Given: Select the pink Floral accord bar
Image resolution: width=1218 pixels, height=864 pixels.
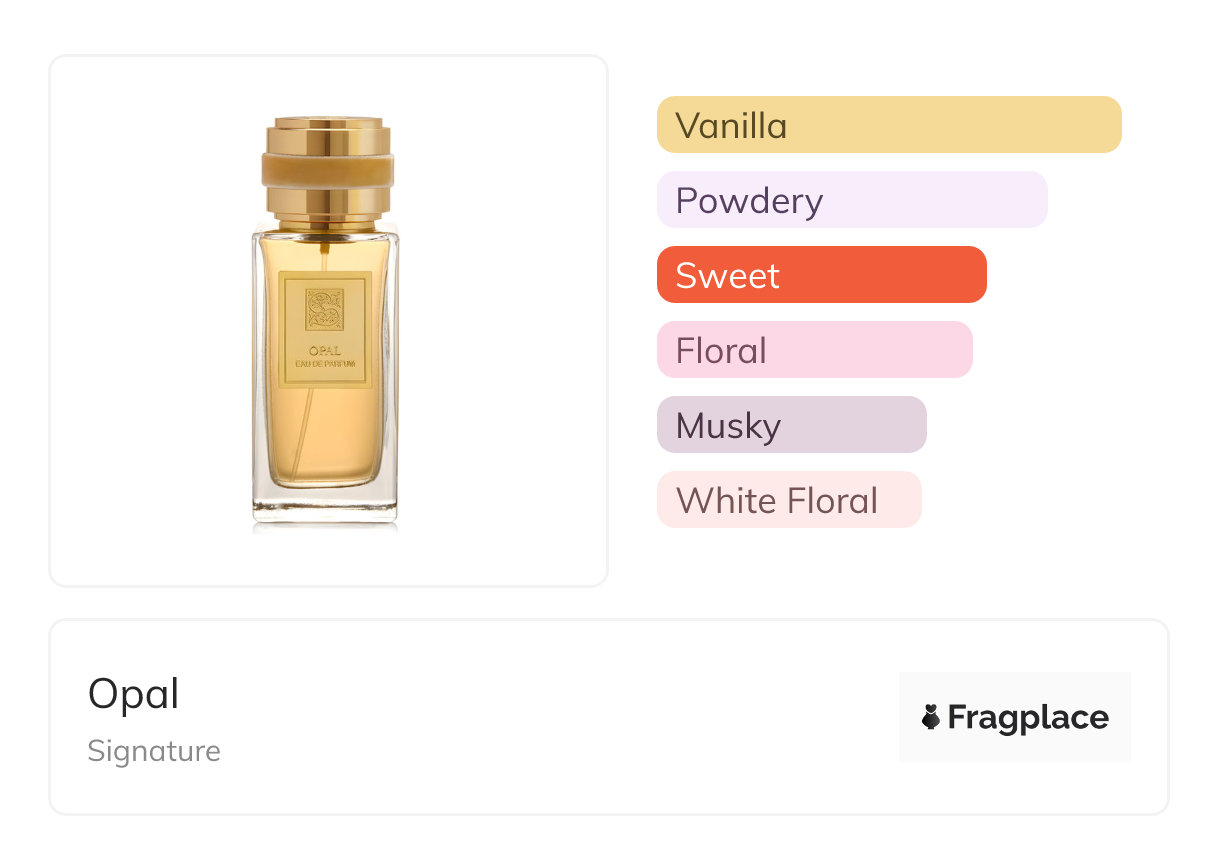Looking at the screenshot, I should click(814, 350).
